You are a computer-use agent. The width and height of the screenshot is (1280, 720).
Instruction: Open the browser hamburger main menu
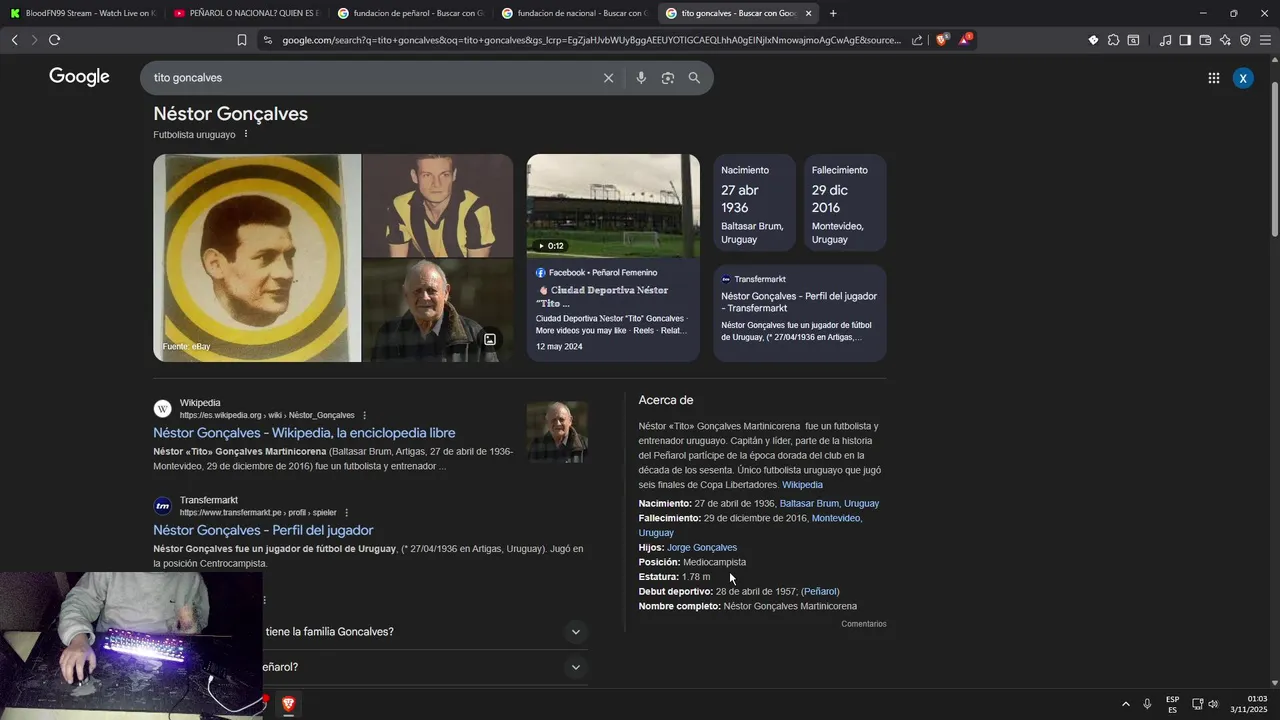(x=1265, y=40)
